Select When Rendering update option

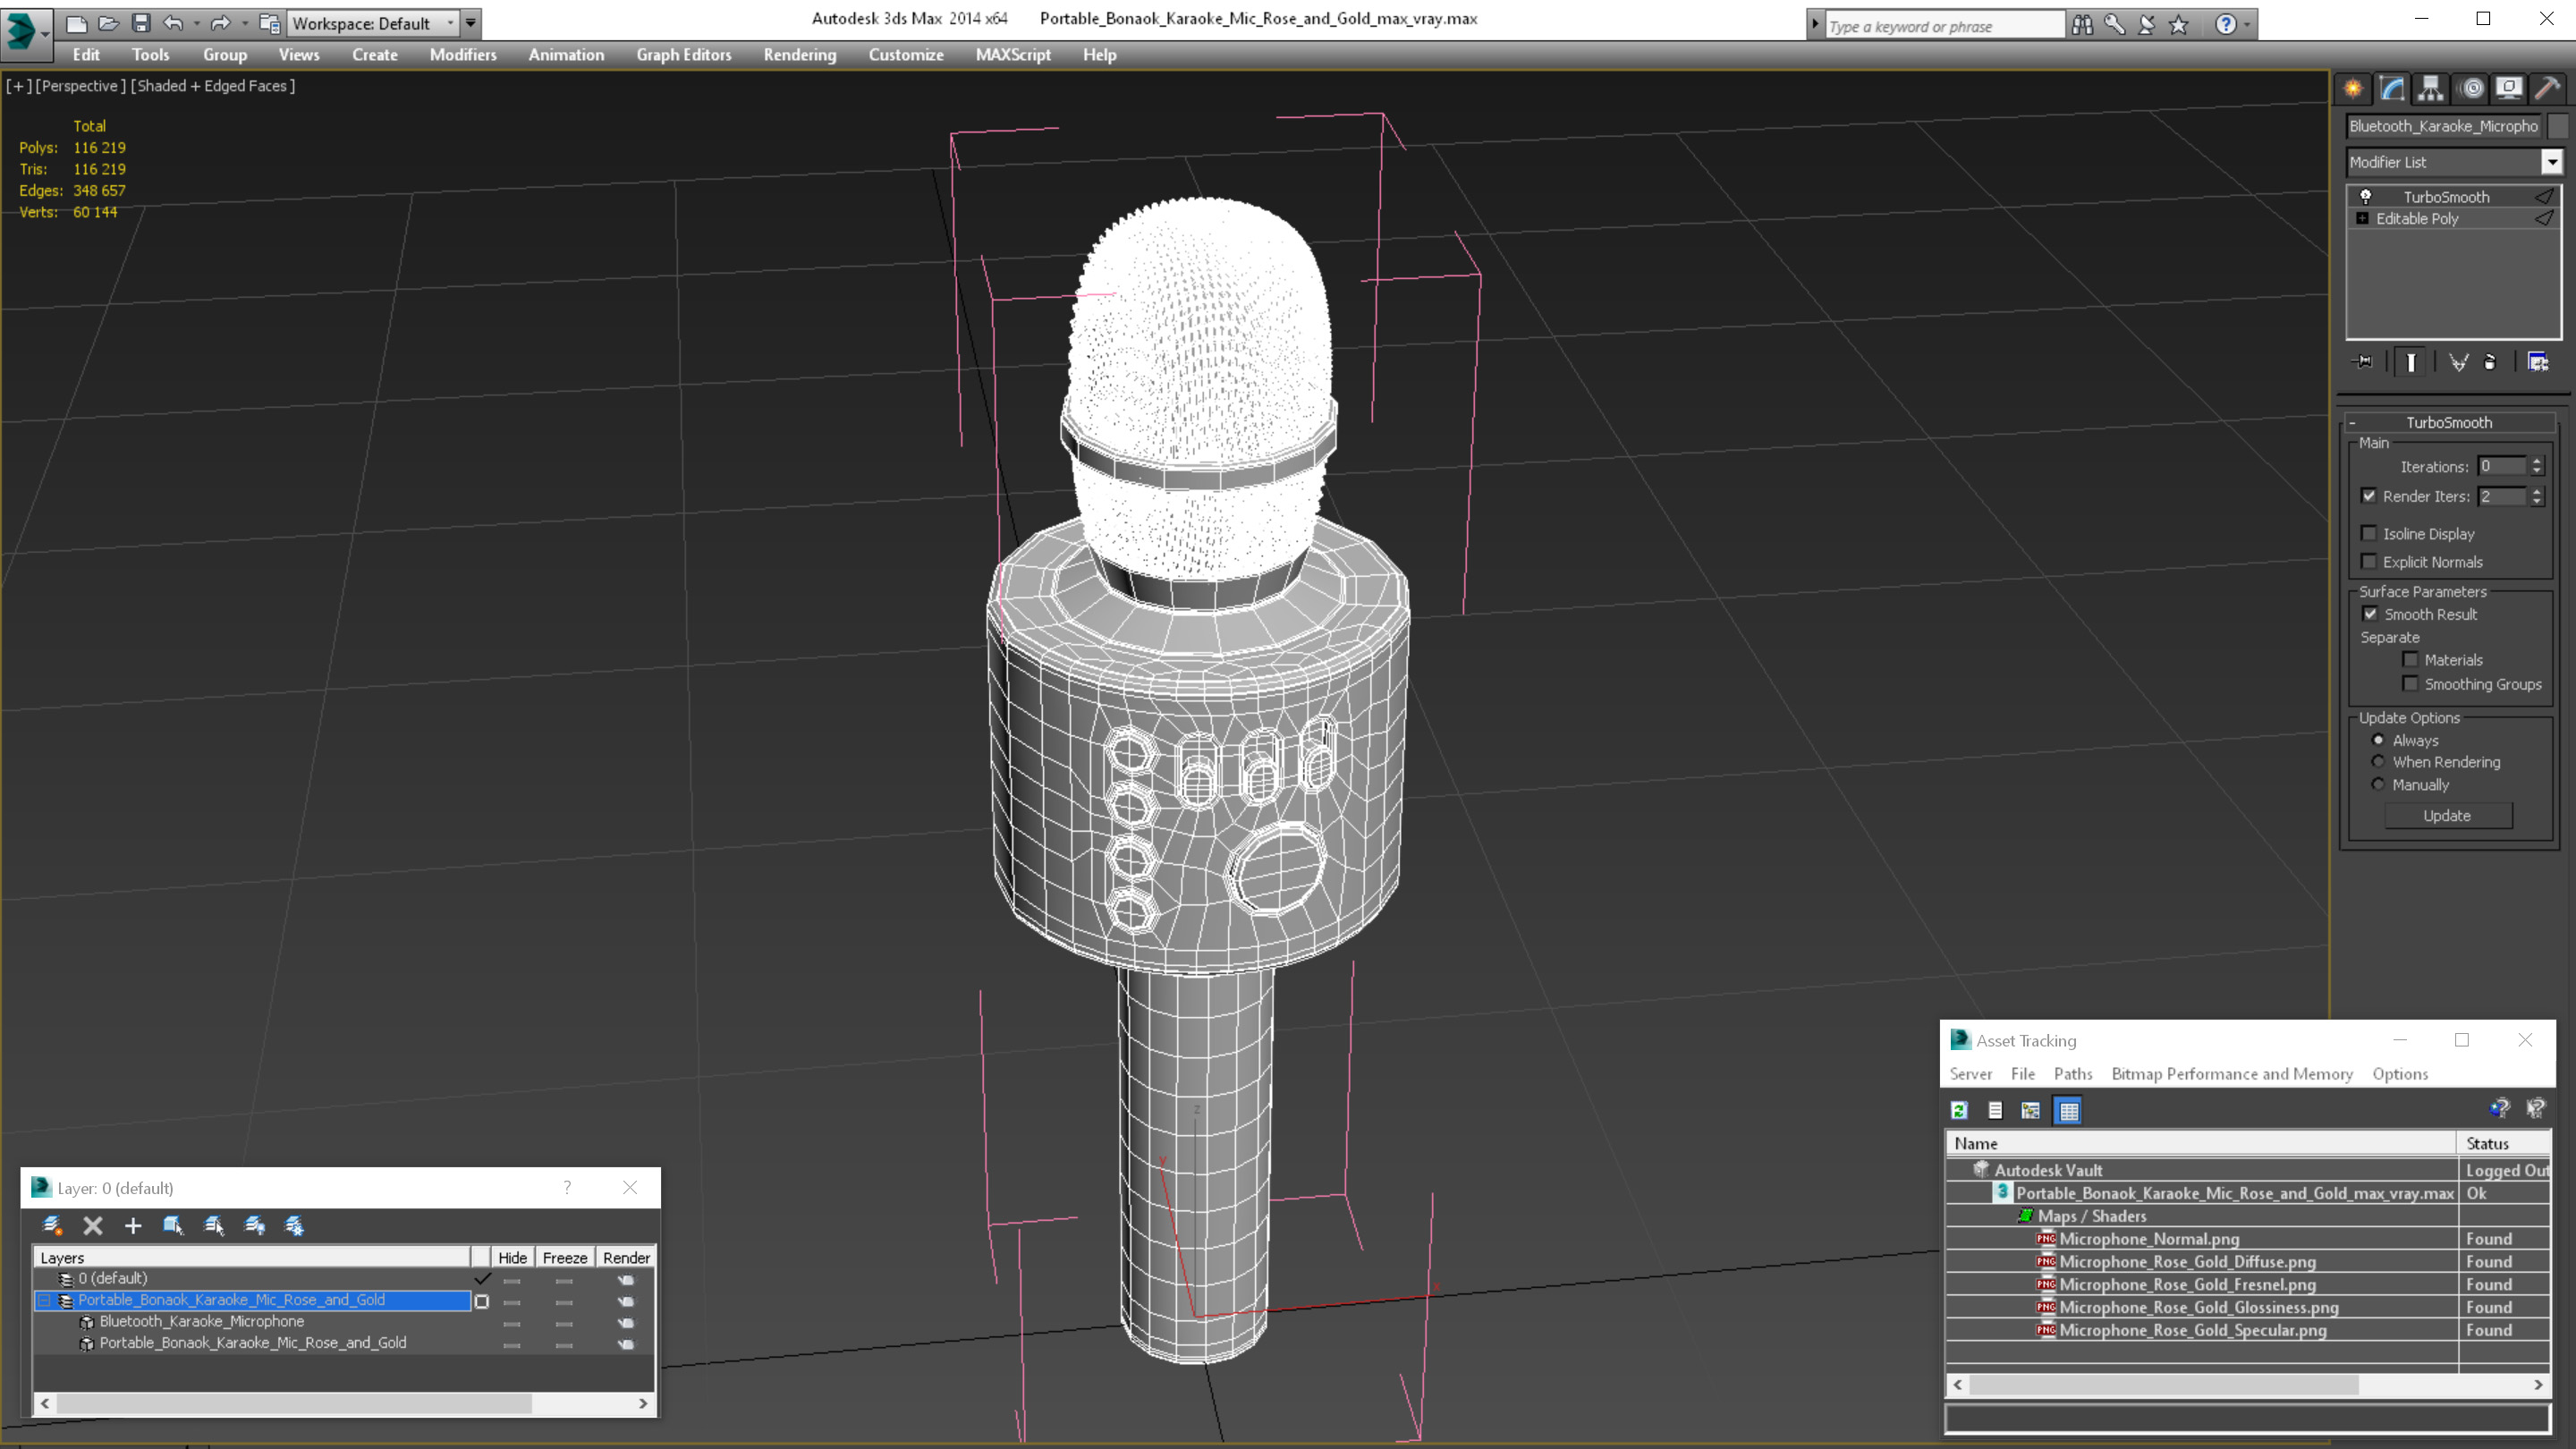(2378, 762)
